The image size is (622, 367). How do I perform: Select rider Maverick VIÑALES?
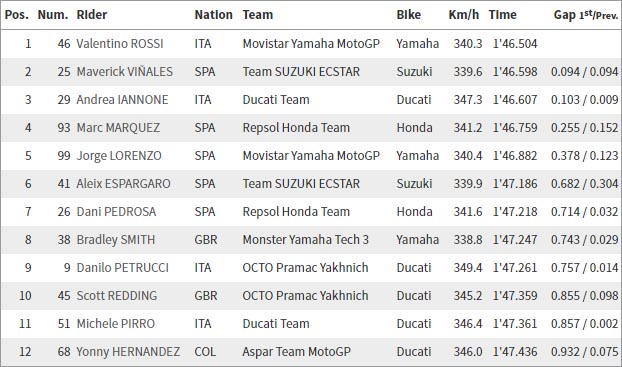(125, 71)
